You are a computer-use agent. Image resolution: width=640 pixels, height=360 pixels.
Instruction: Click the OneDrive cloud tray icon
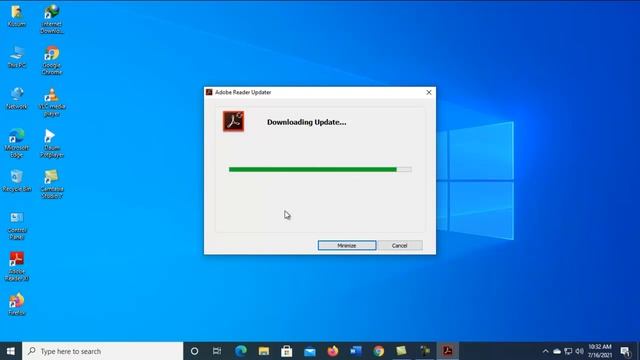click(557, 351)
